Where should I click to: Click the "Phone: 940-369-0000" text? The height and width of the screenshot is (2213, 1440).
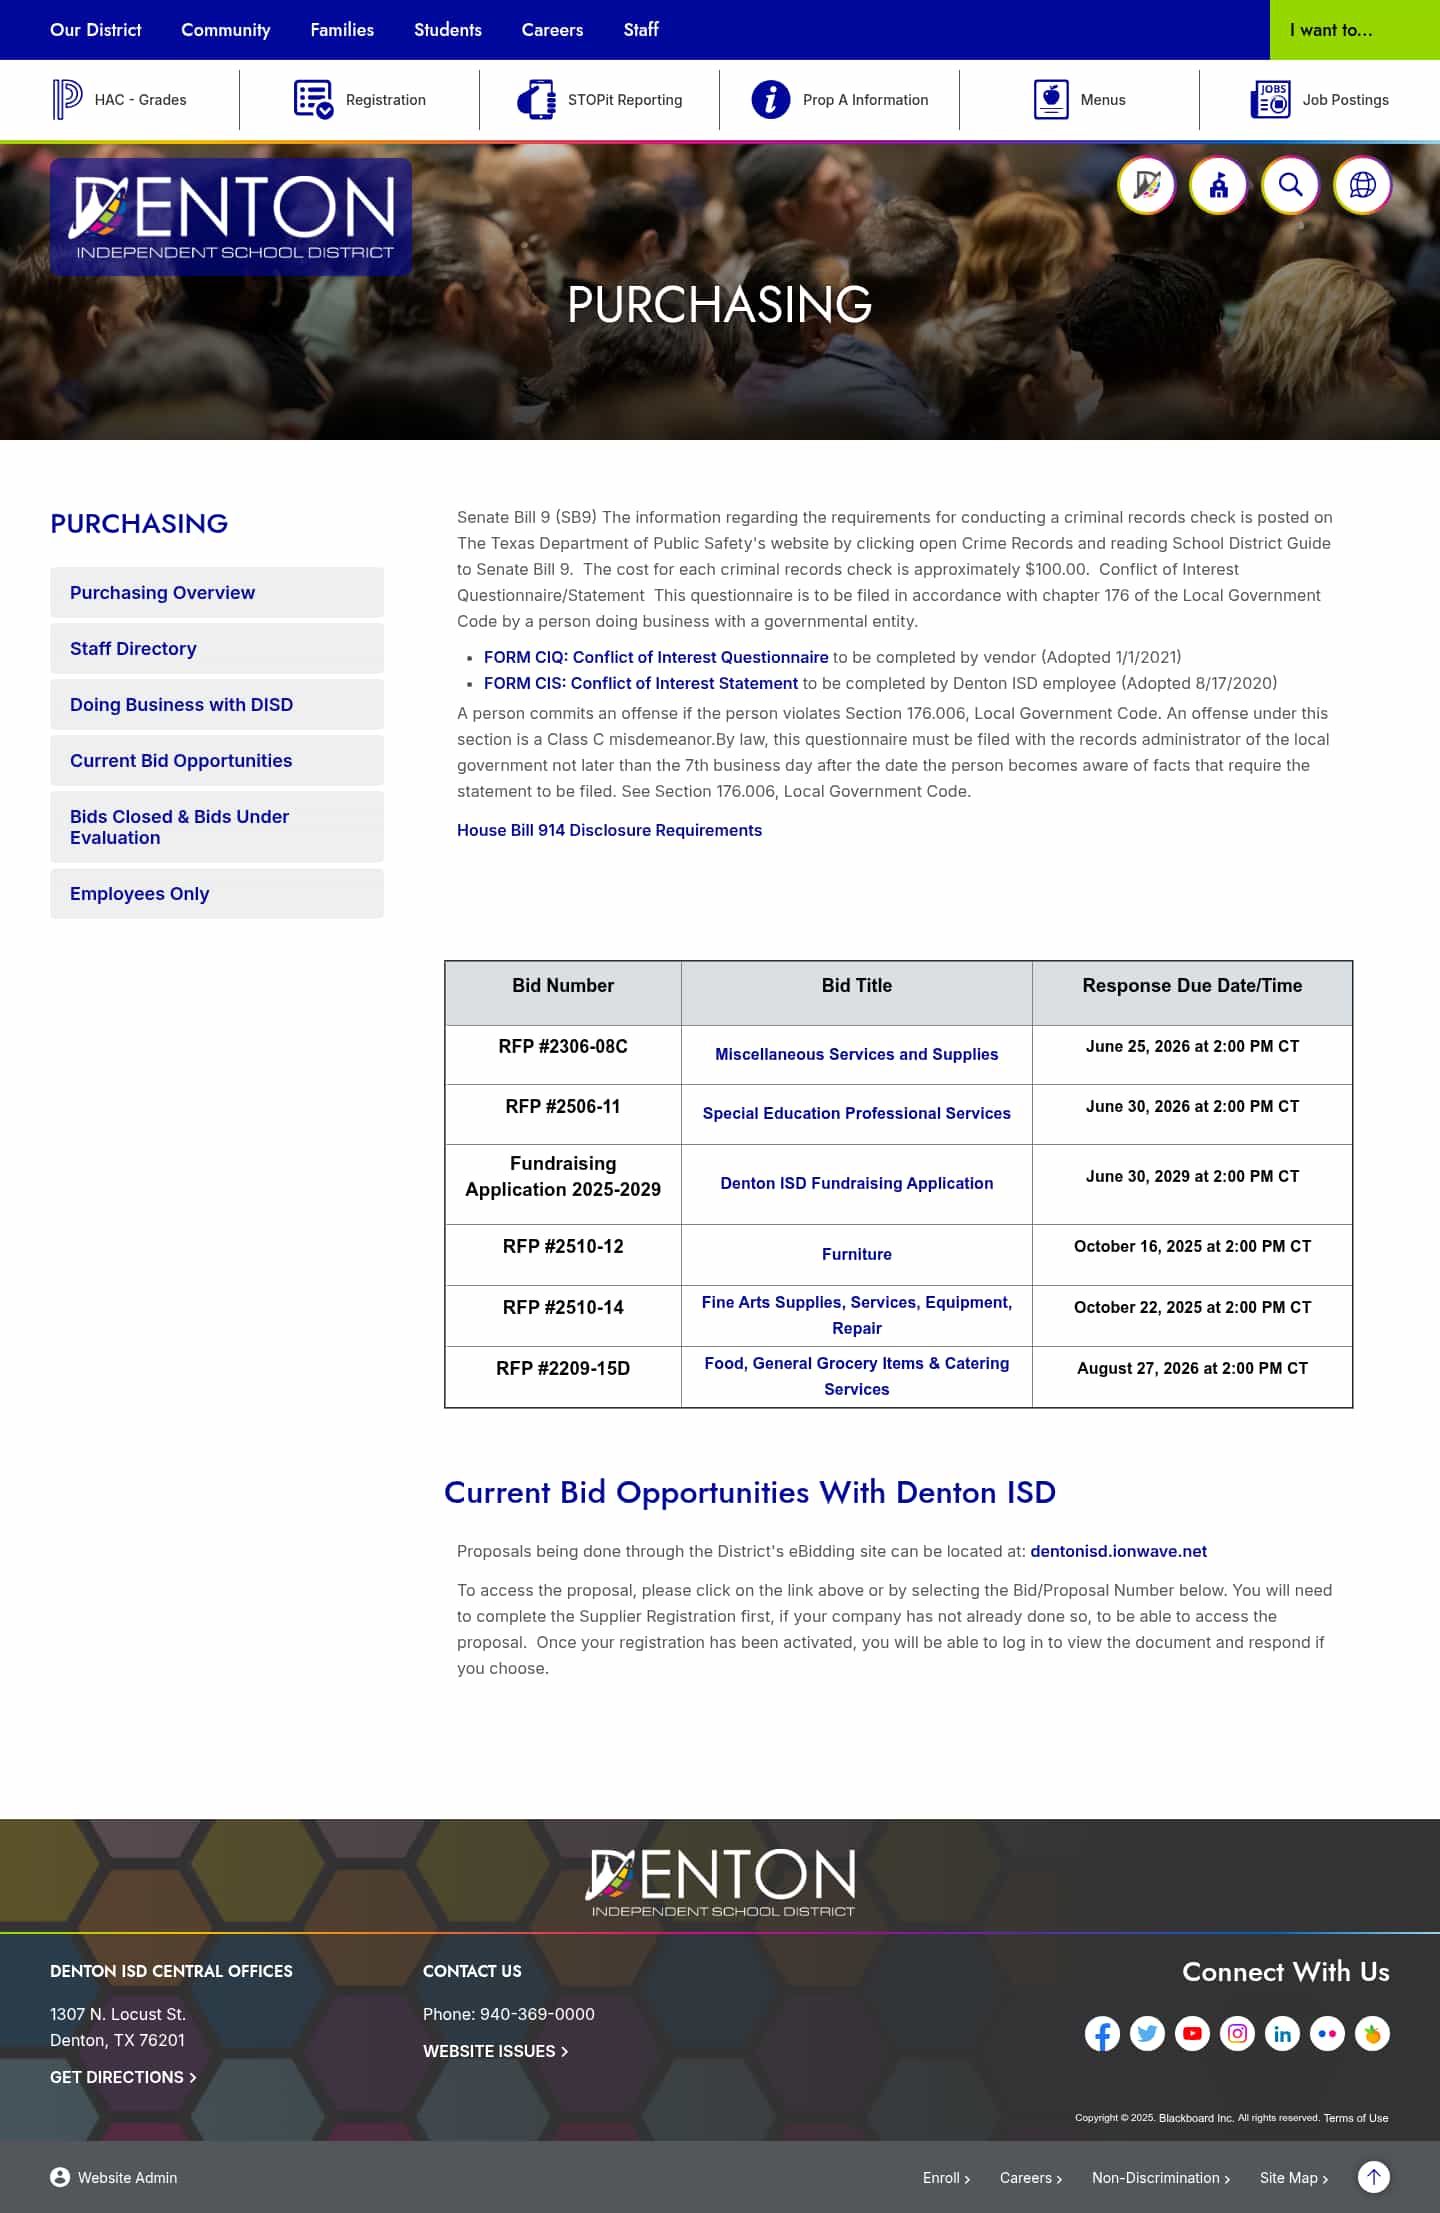pos(509,2014)
